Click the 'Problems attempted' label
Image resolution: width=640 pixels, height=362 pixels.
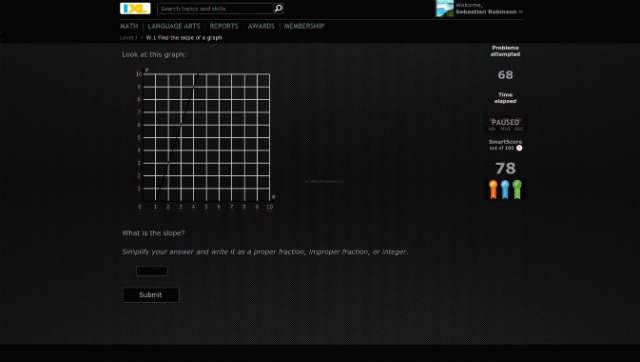505,51
